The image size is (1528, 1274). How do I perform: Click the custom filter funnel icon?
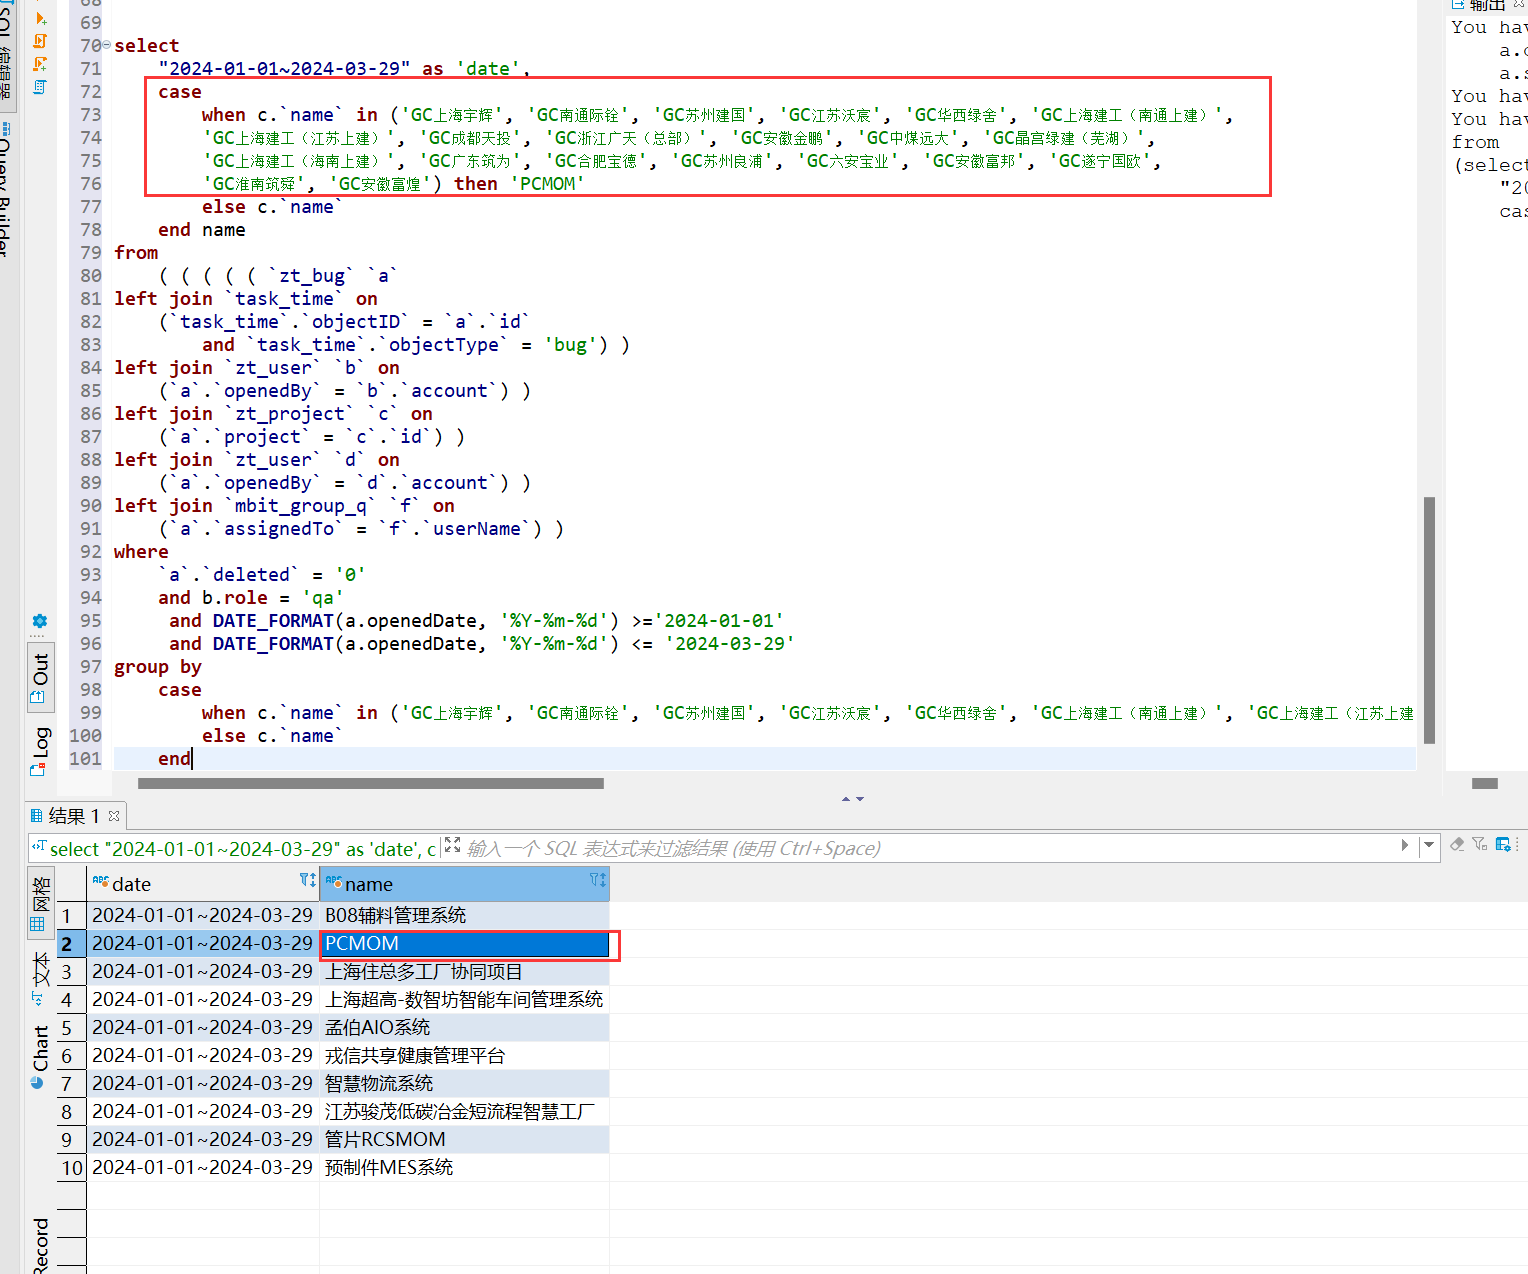click(1480, 844)
